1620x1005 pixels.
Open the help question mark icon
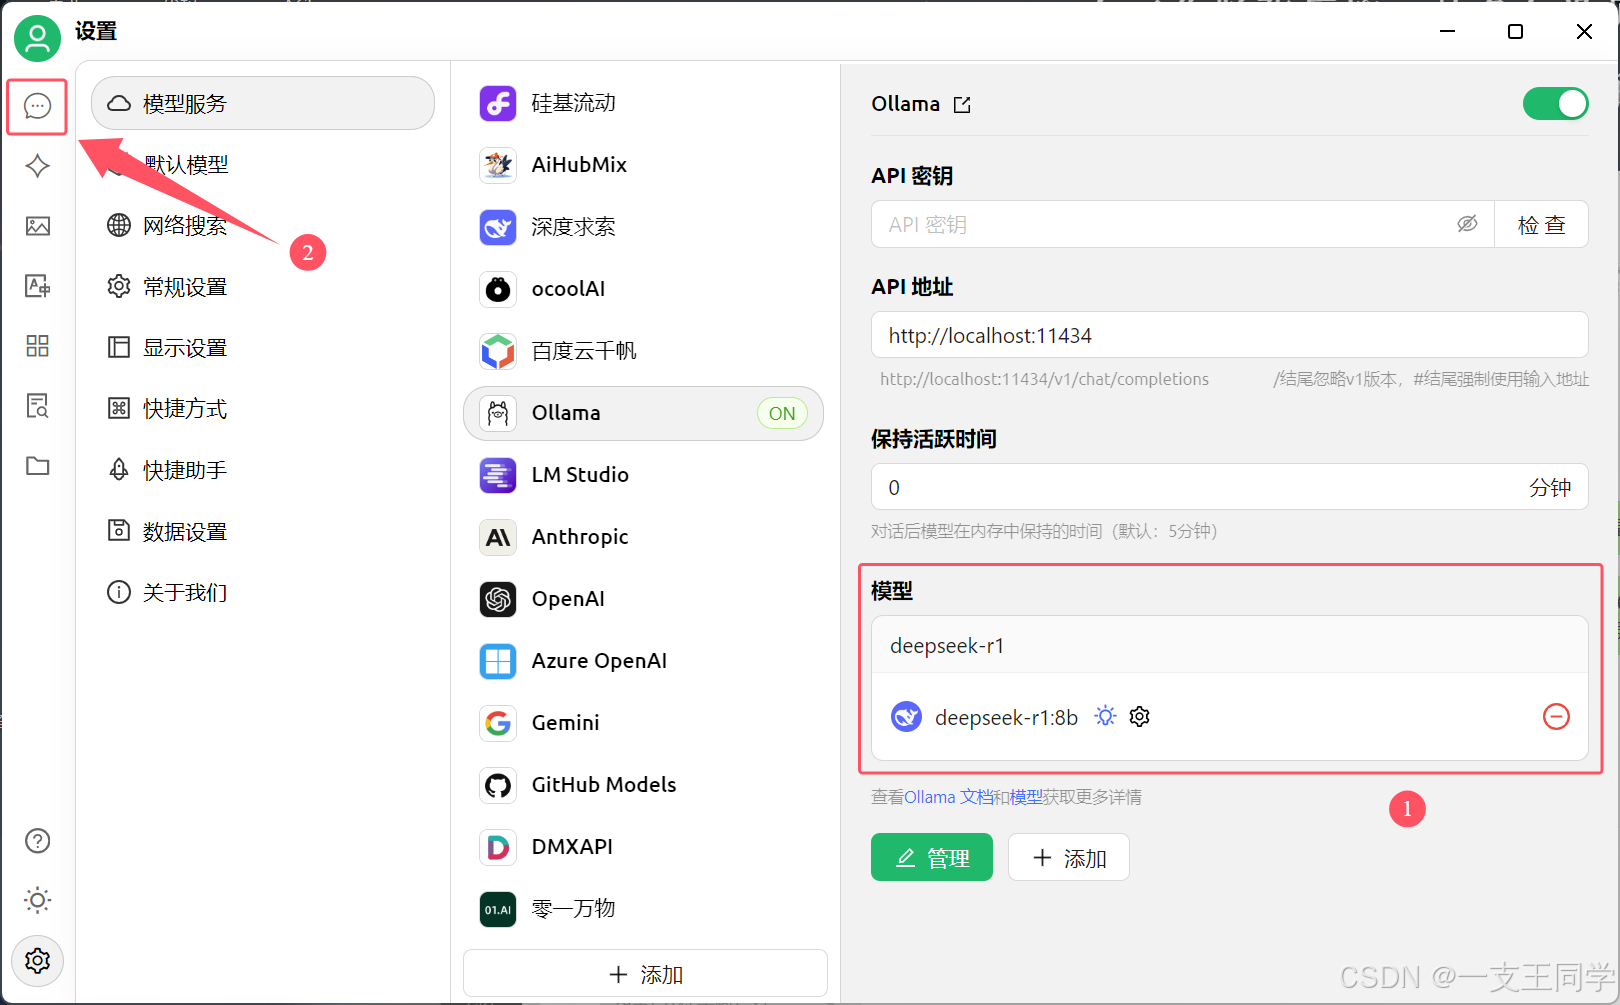pyautogui.click(x=37, y=841)
